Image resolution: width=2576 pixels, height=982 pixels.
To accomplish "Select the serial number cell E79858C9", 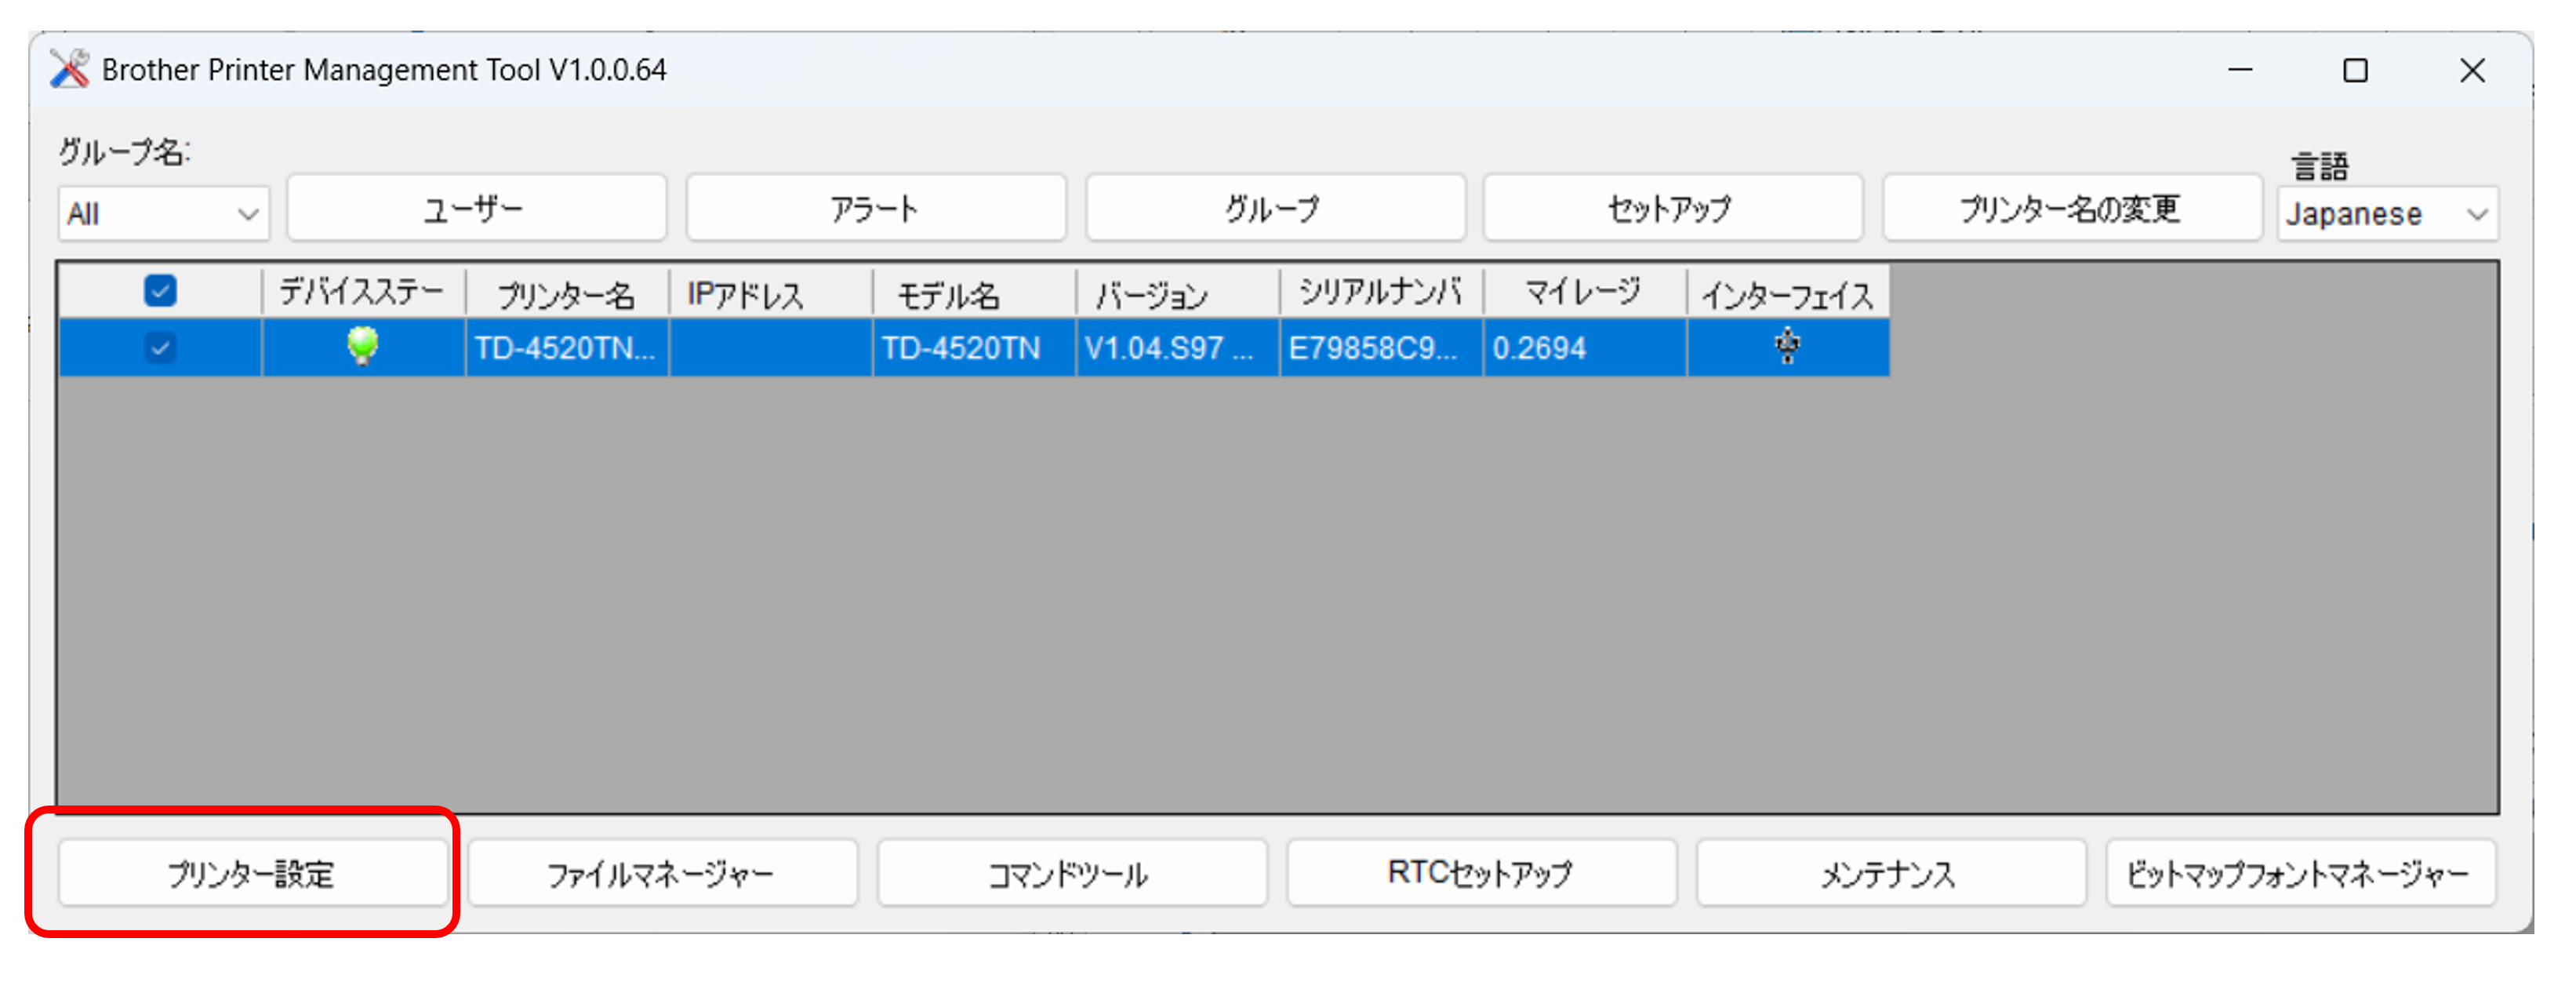I will pyautogui.click(x=1379, y=348).
